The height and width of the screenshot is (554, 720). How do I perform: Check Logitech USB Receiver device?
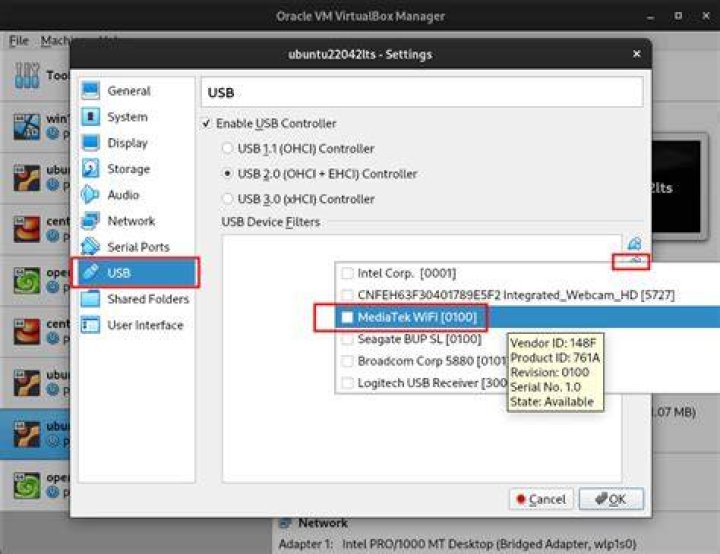click(347, 383)
